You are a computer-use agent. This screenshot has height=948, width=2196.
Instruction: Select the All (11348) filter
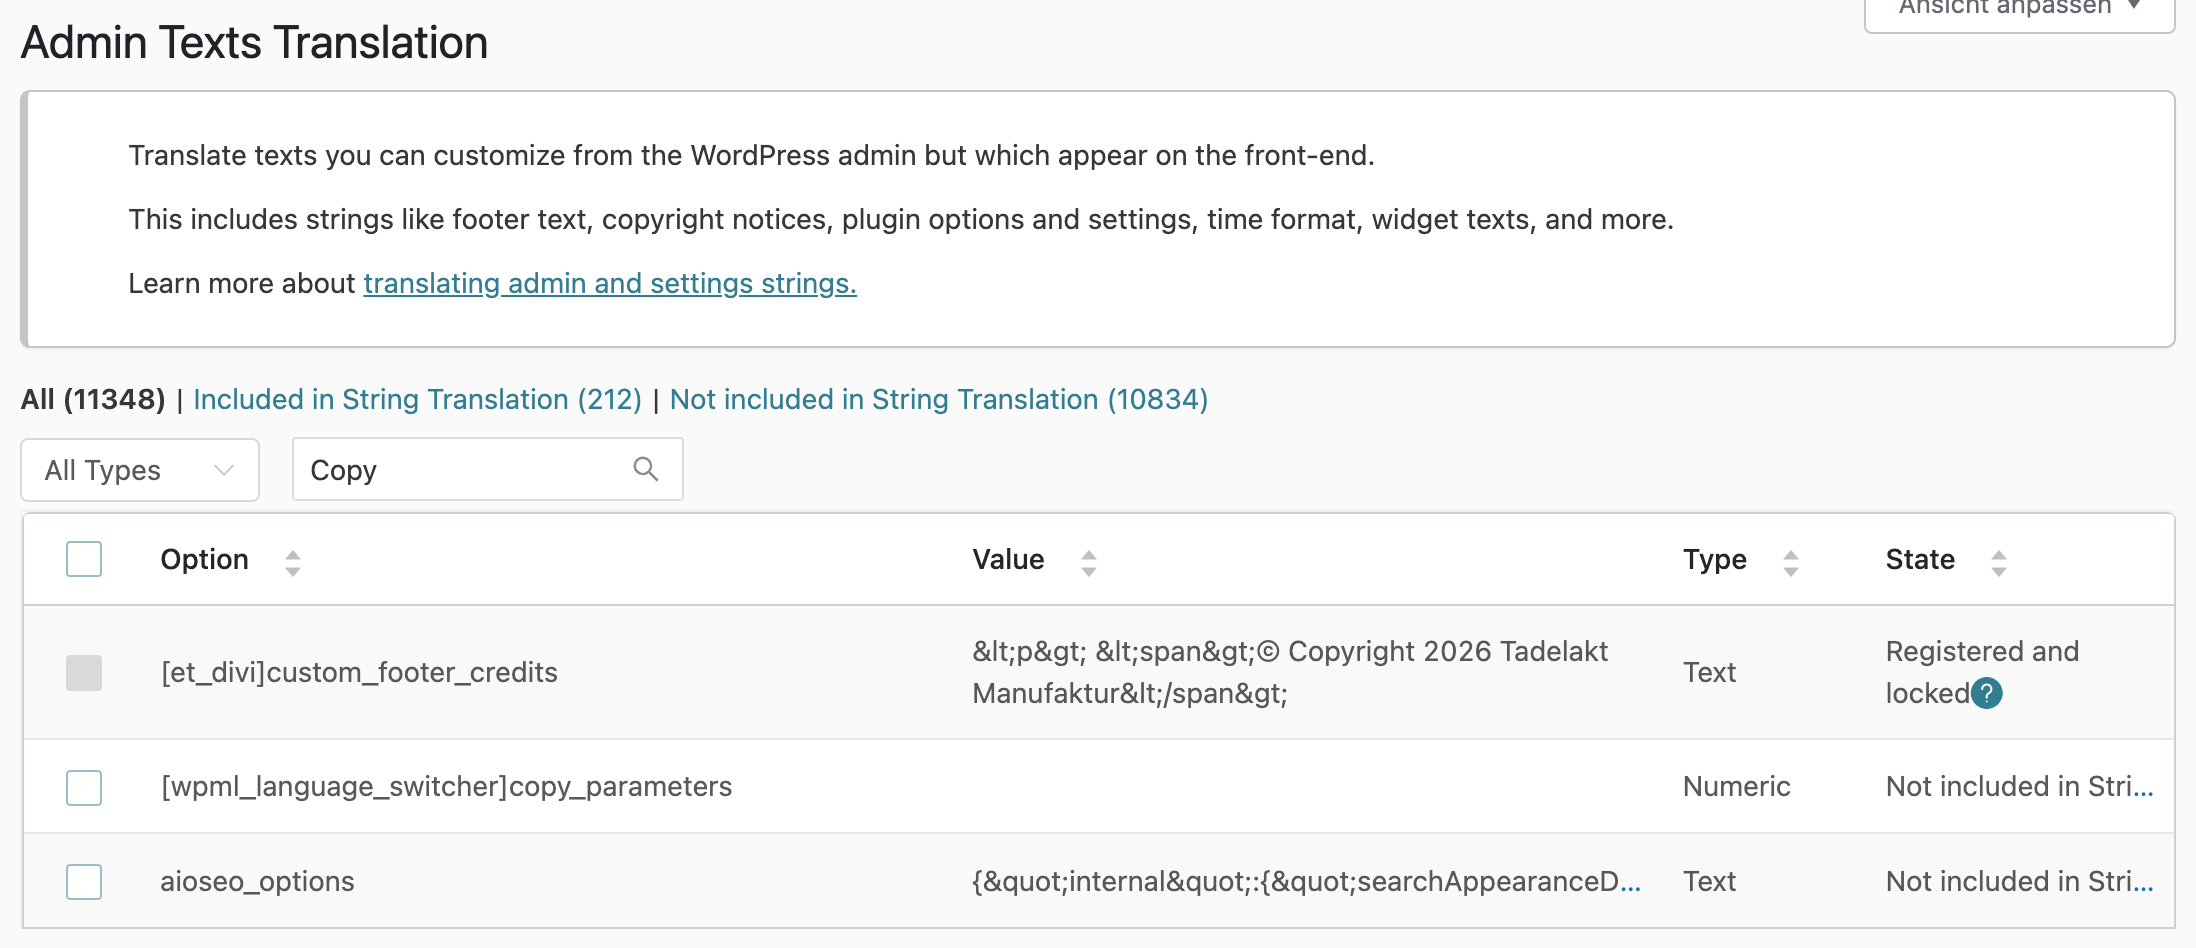click(x=93, y=399)
